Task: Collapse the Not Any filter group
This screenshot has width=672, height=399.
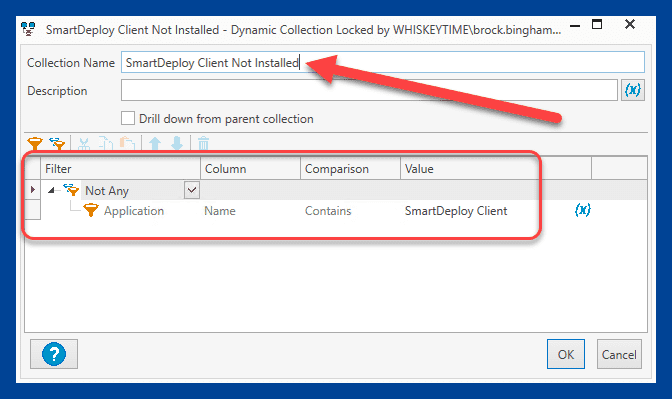Action: (51, 190)
